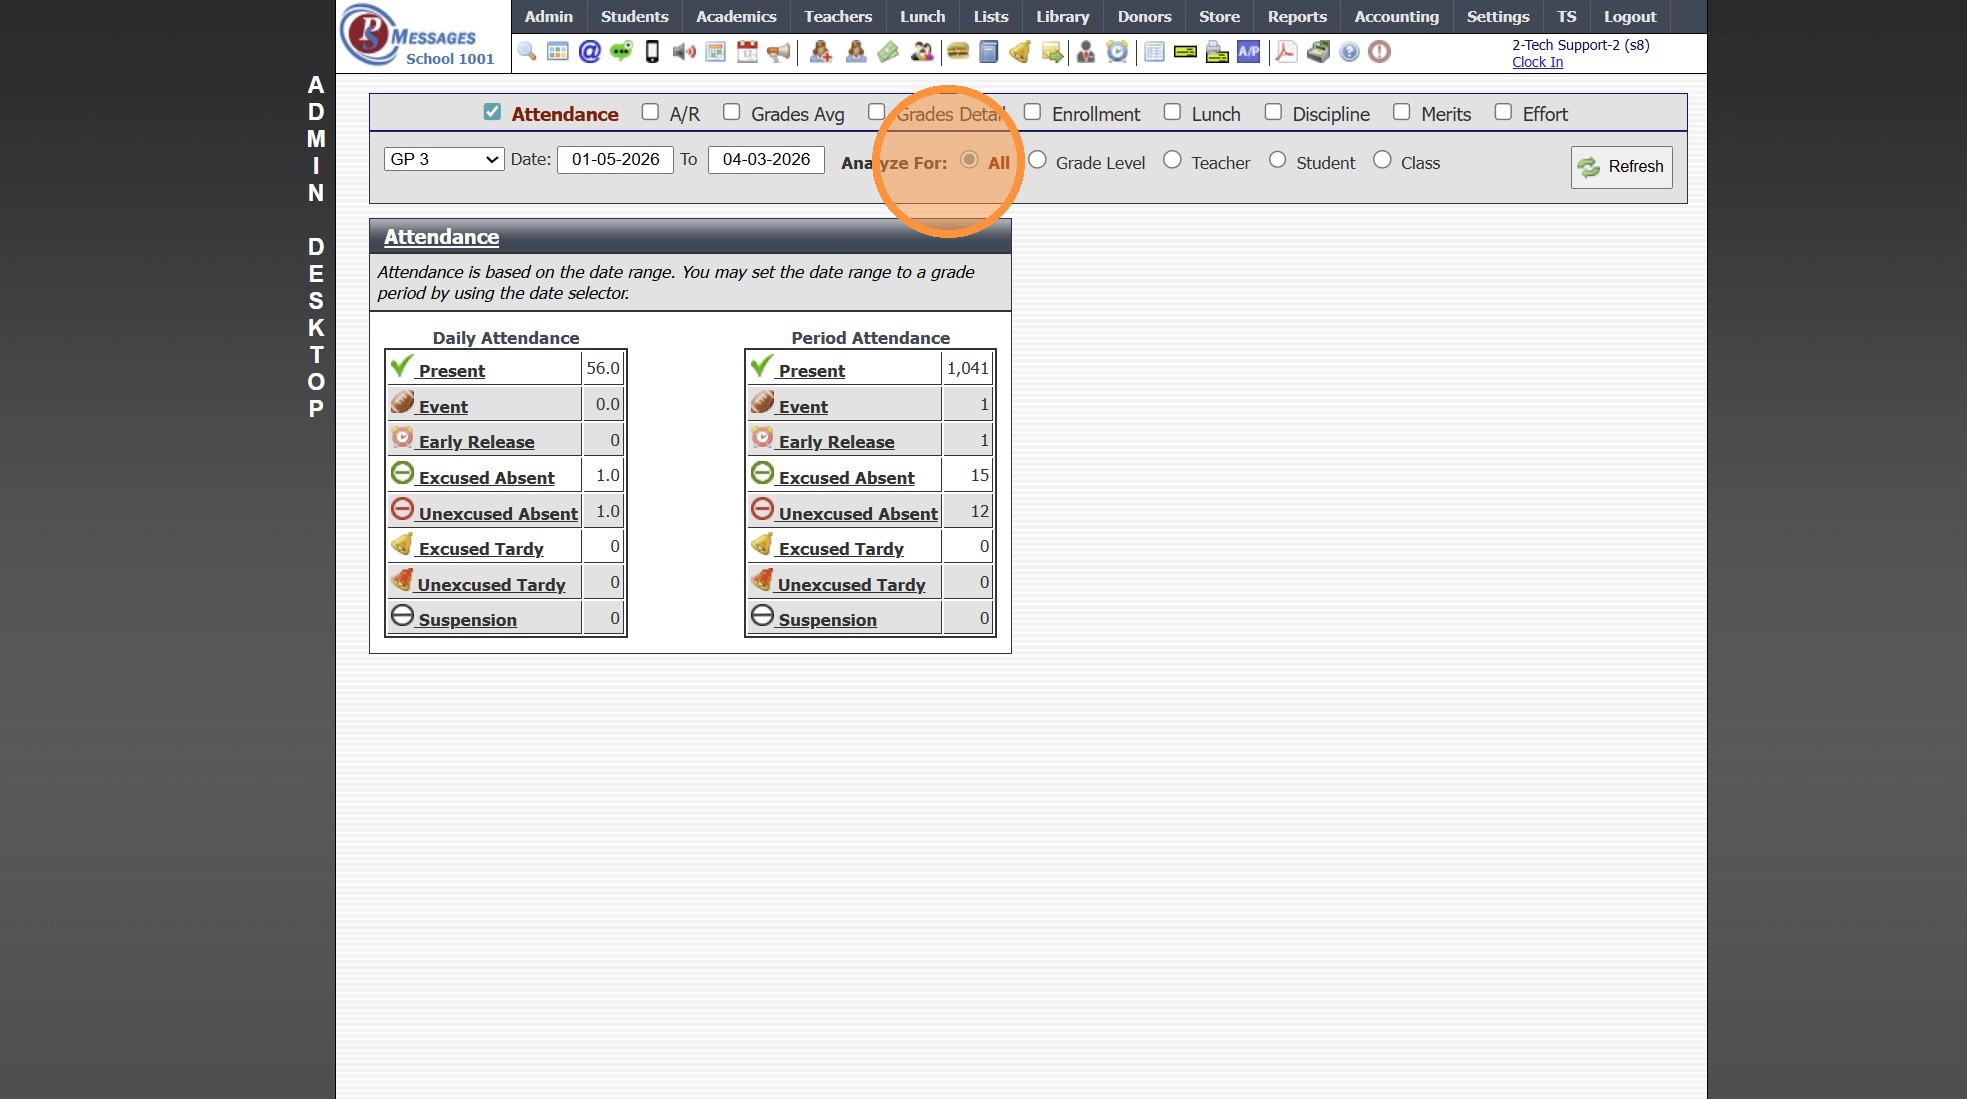Viewport: 1967px width, 1099px height.
Task: Open the A/P accounts payable icon
Action: (x=1248, y=52)
